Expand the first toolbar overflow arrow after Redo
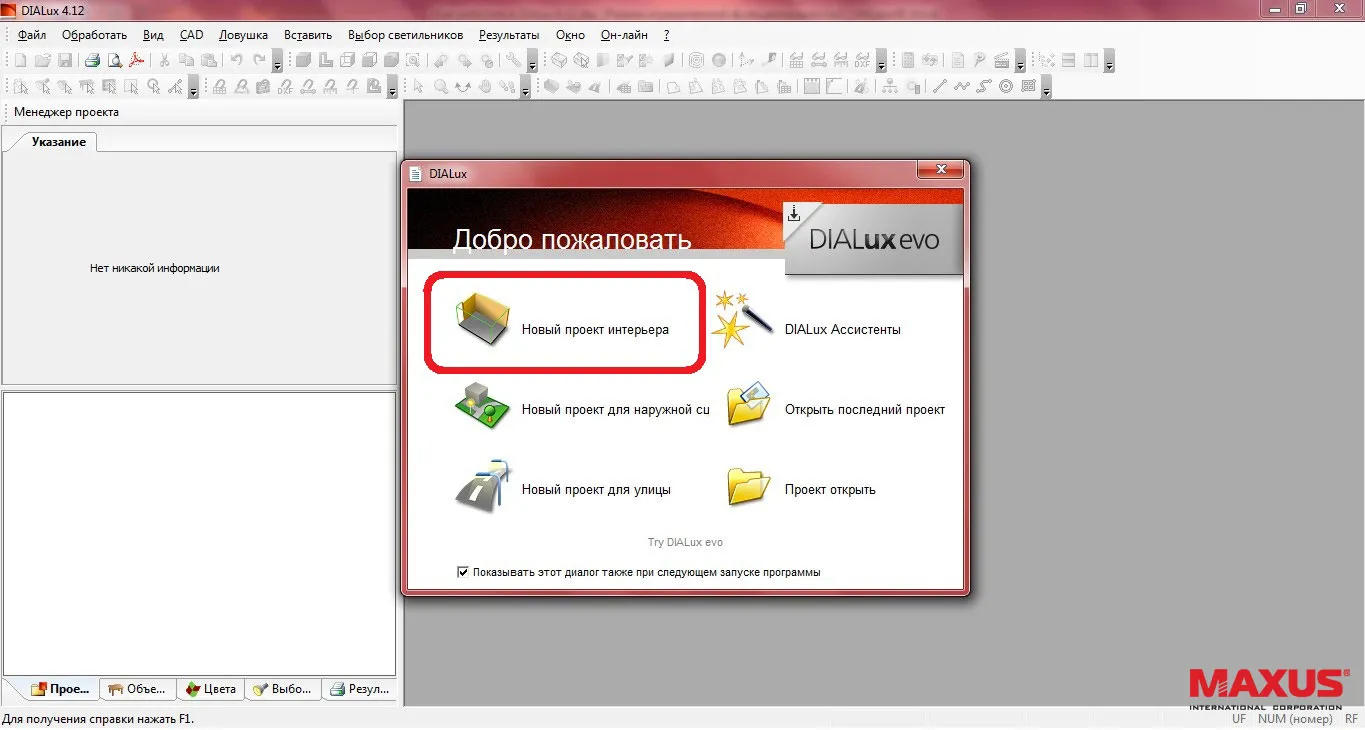This screenshot has height=730, width=1365. (x=277, y=64)
